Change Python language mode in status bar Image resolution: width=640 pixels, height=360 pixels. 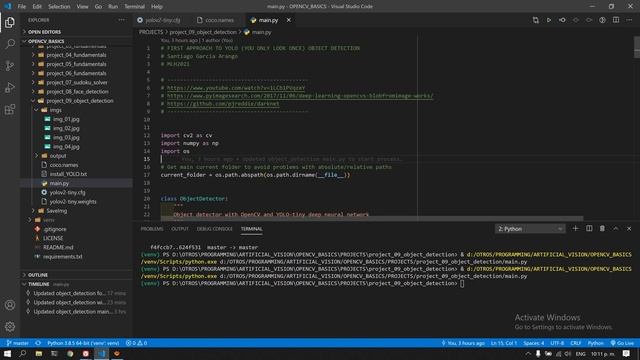click(596, 343)
